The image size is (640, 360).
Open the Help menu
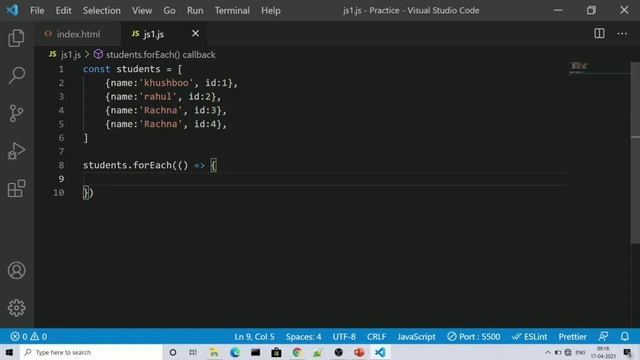[271, 10]
